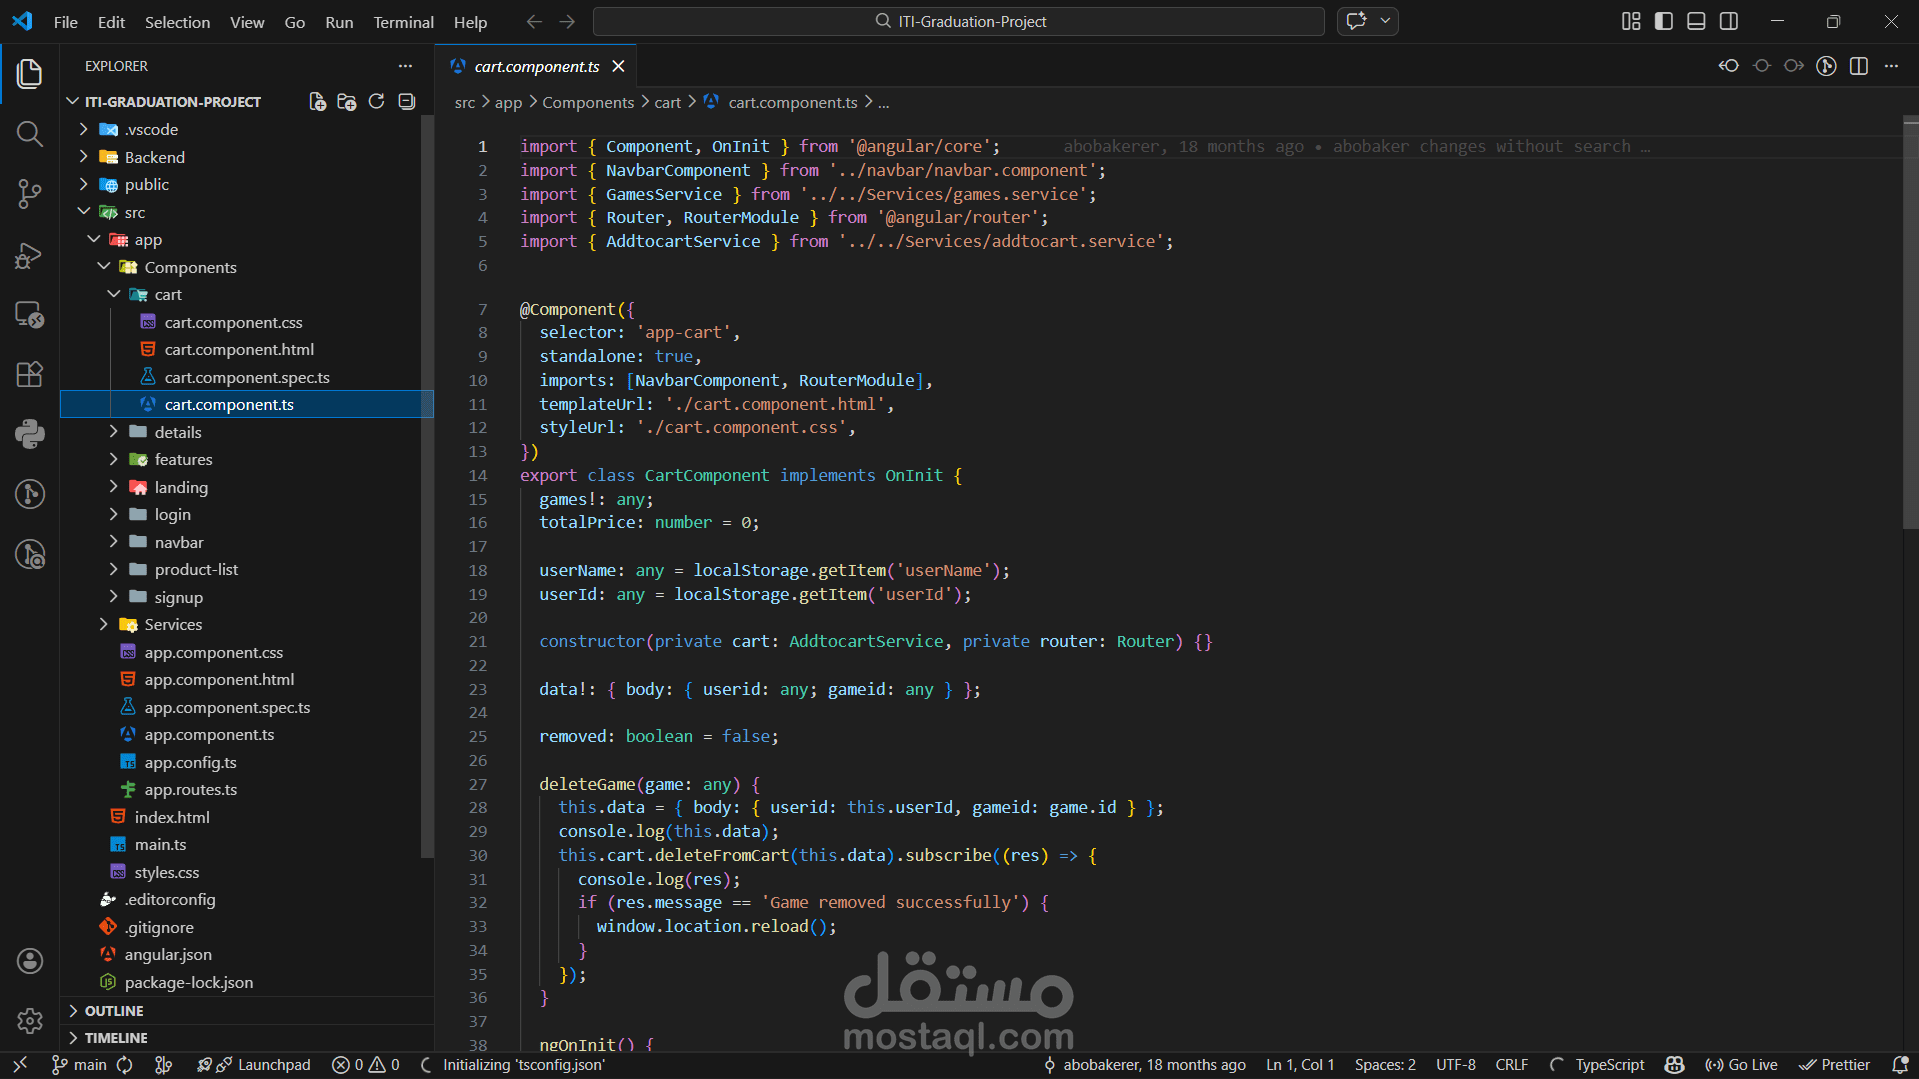Screen dimensions: 1919x1079
Task: Open the dropdown arrow next to Copilot
Action: click(1385, 21)
